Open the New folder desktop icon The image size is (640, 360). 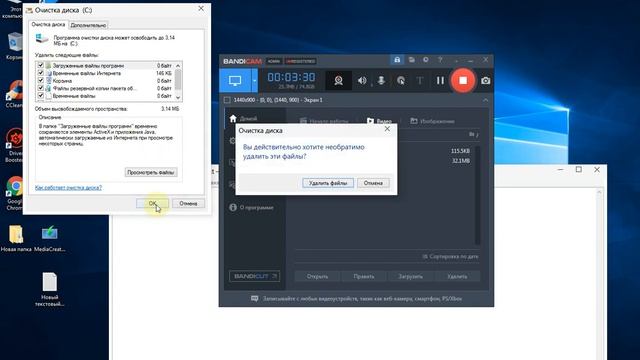pyautogui.click(x=16, y=238)
